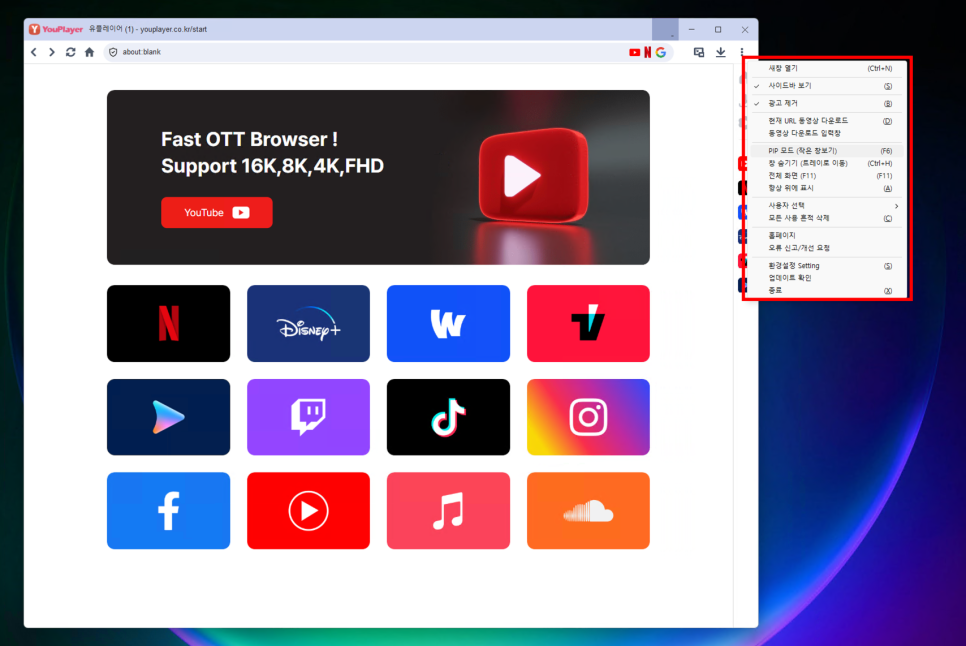Viewport: 966px width, 646px height.
Task: Click the shield security icon in address bar
Action: click(113, 52)
